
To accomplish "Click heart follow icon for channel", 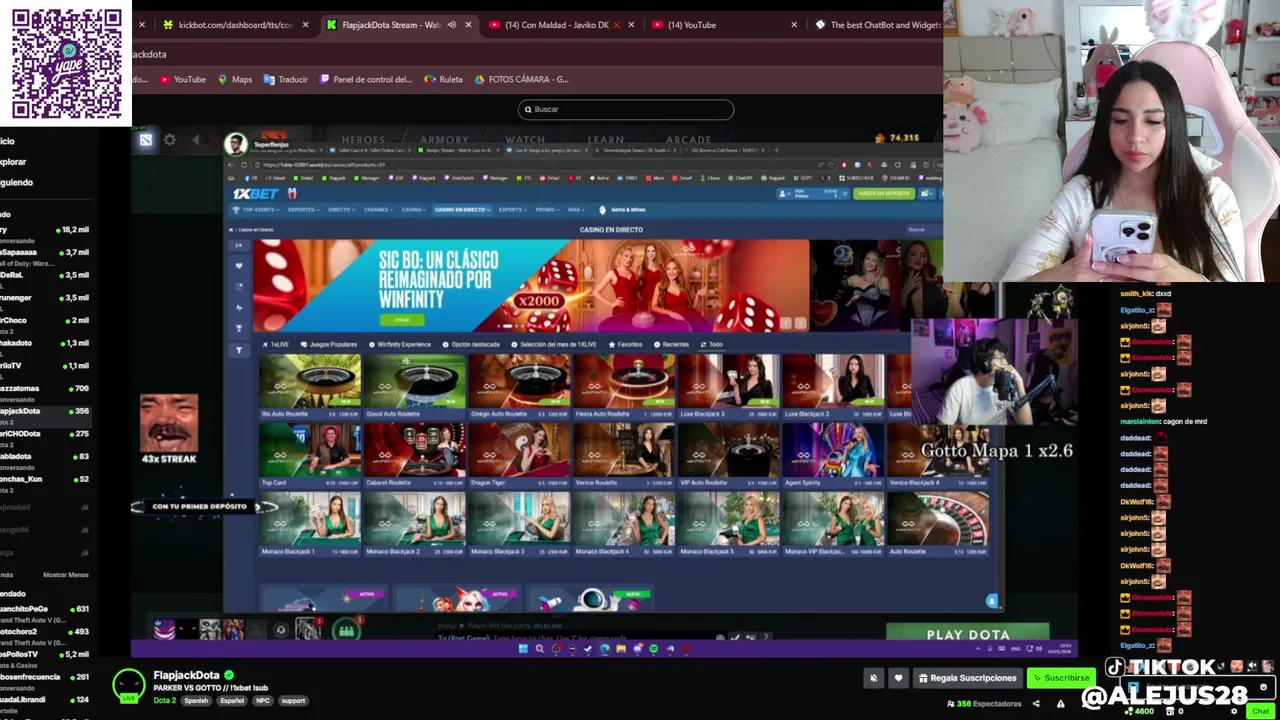I will [x=898, y=678].
